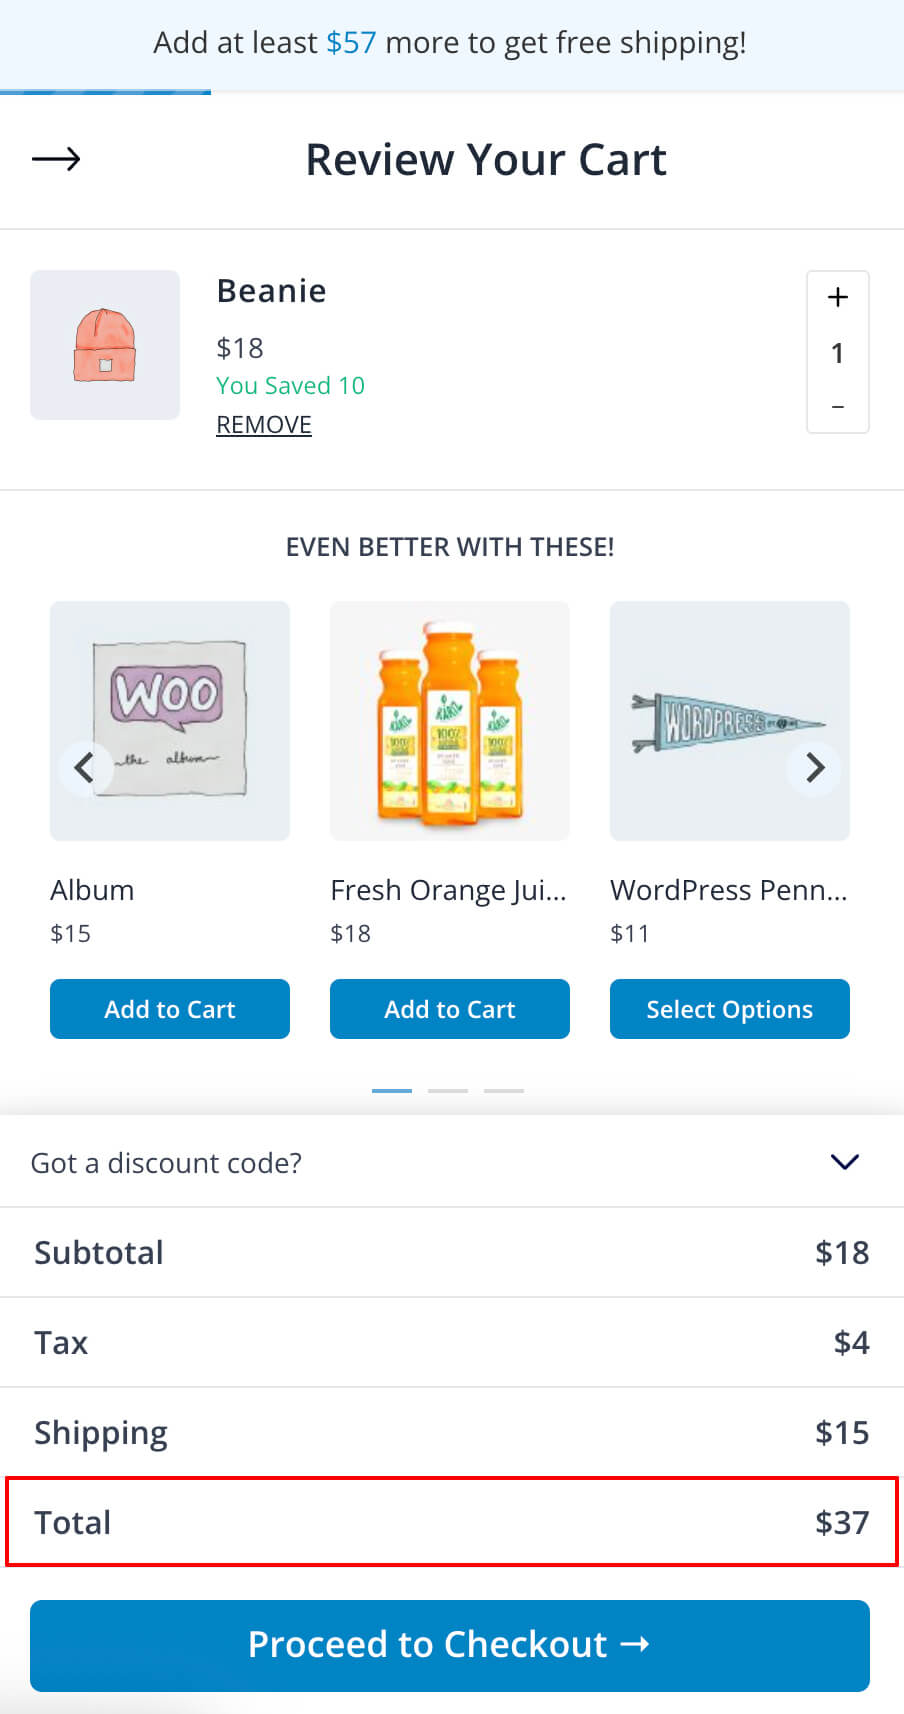
Task: Increase Beanie quantity with plus icon
Action: [838, 298]
